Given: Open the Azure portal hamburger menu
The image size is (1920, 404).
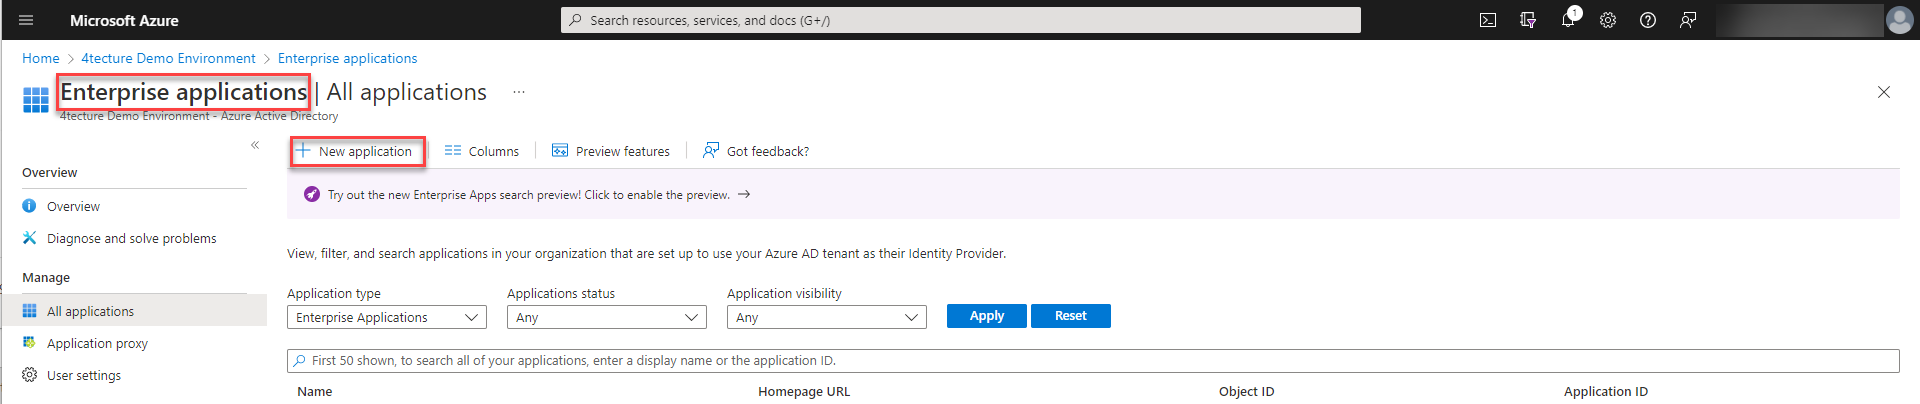Looking at the screenshot, I should [x=26, y=20].
